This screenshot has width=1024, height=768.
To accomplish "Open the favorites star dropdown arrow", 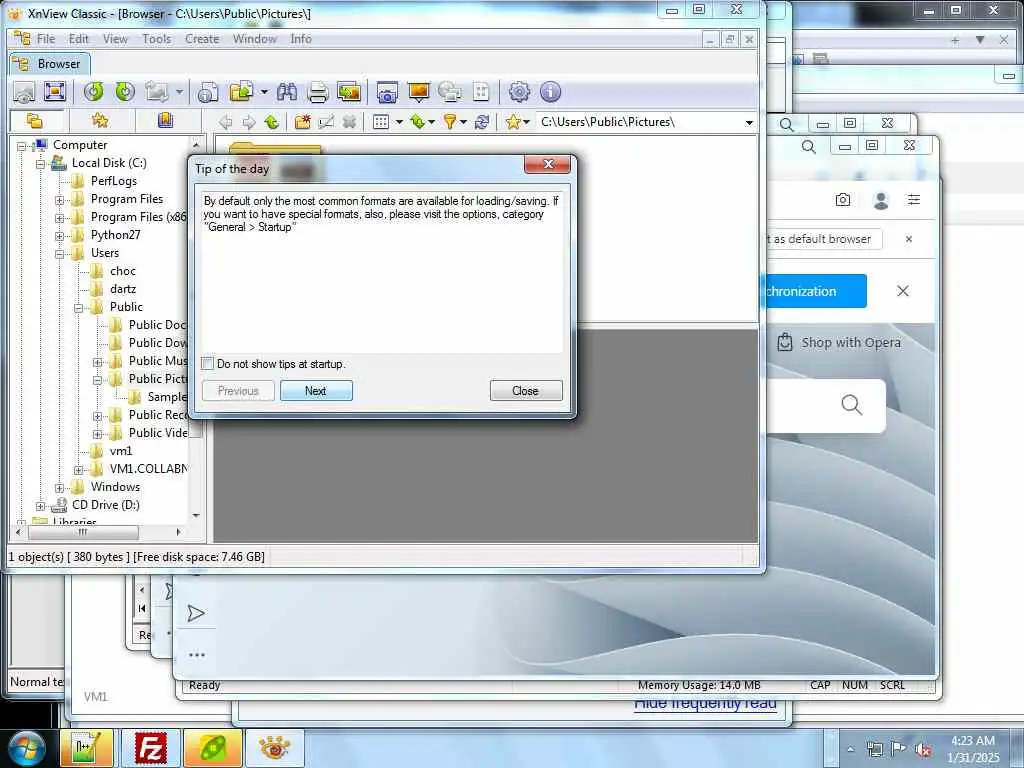I will click(526, 122).
